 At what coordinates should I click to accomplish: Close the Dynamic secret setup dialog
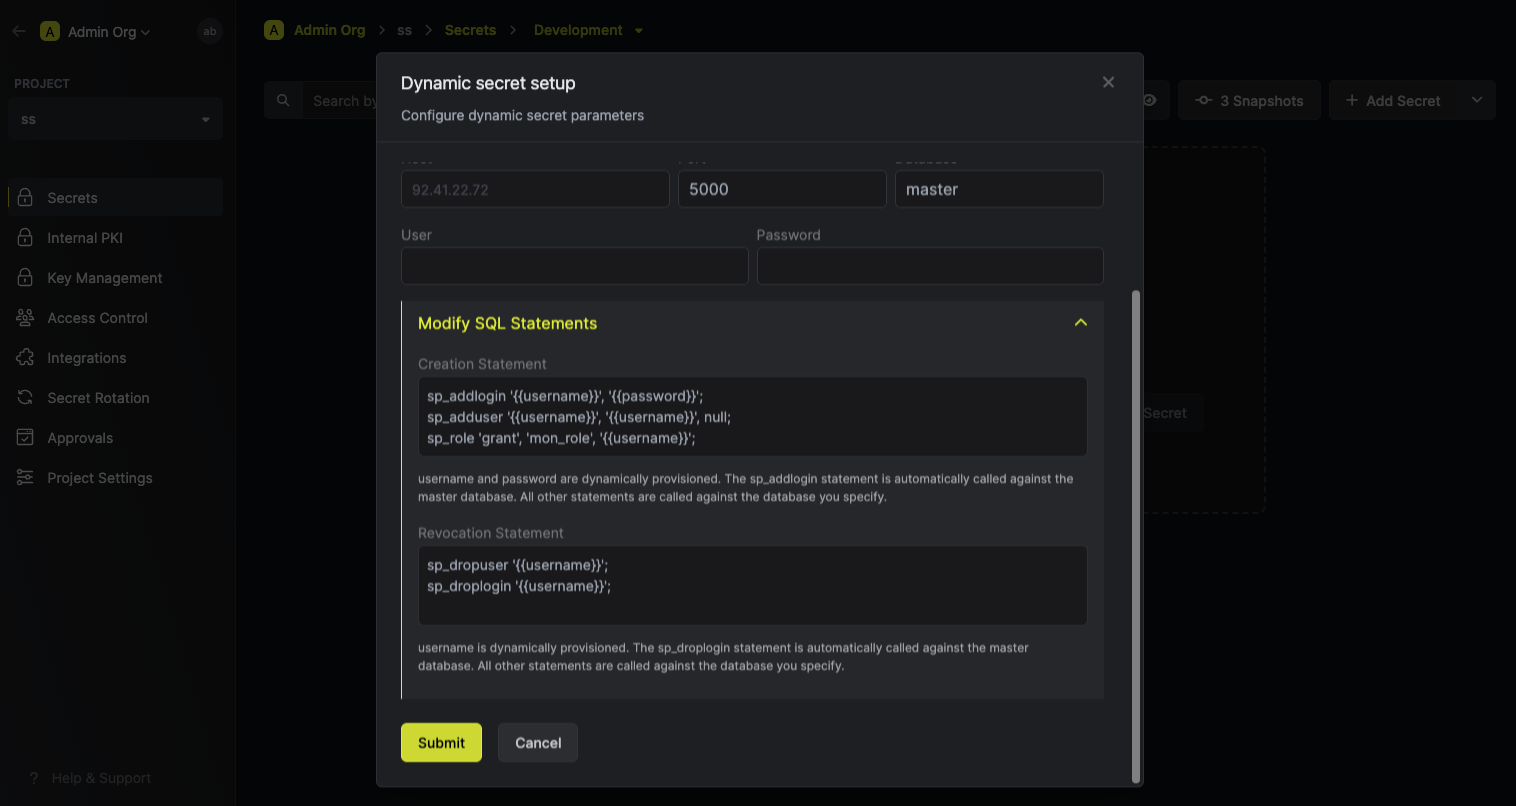[x=1108, y=82]
